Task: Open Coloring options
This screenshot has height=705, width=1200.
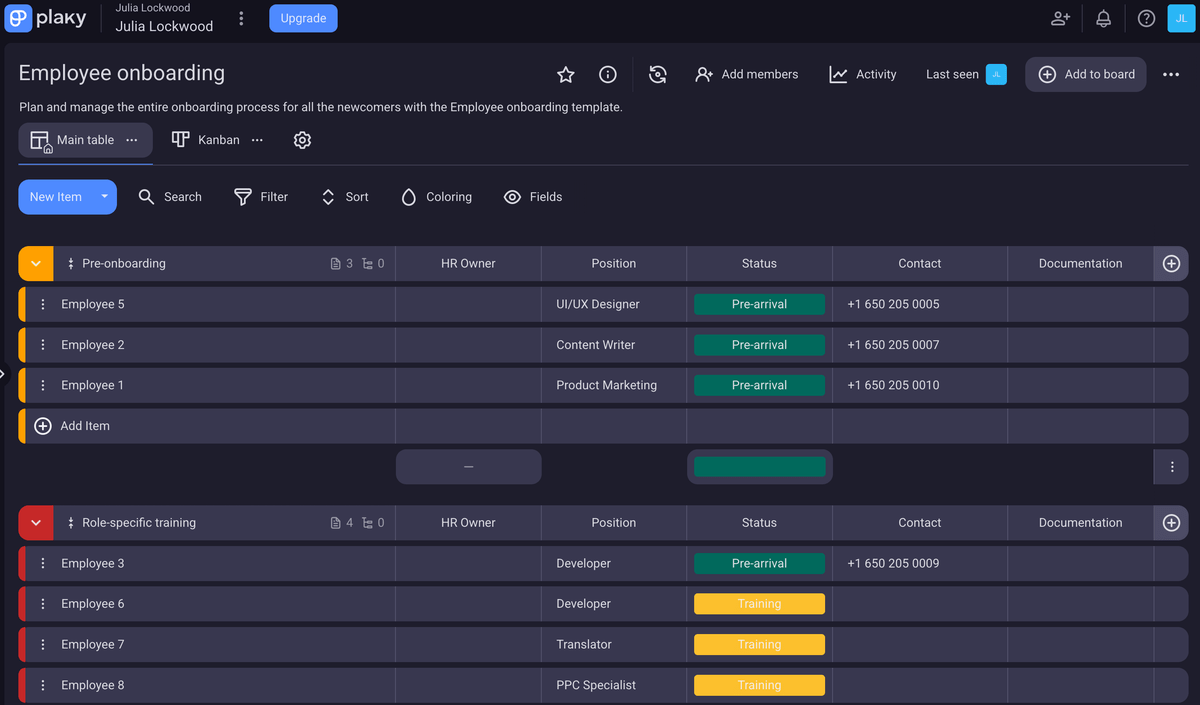Action: pyautogui.click(x=436, y=197)
